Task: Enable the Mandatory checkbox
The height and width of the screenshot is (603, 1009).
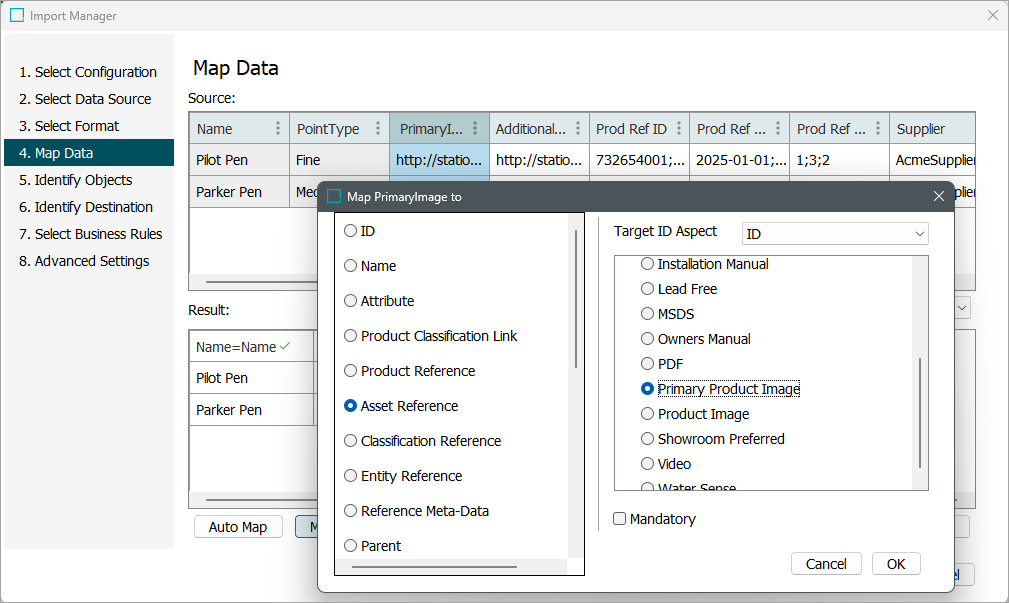Action: coord(620,519)
